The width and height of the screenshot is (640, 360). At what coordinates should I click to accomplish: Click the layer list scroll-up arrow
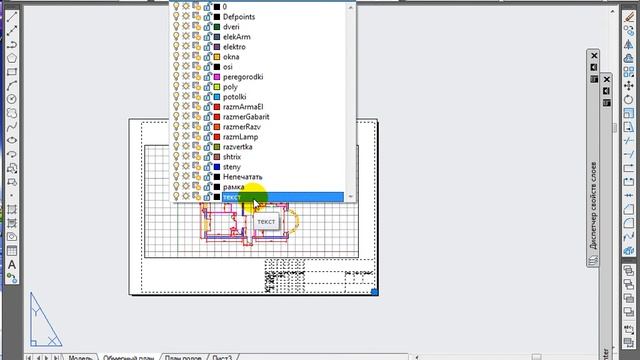pyautogui.click(x=350, y=7)
